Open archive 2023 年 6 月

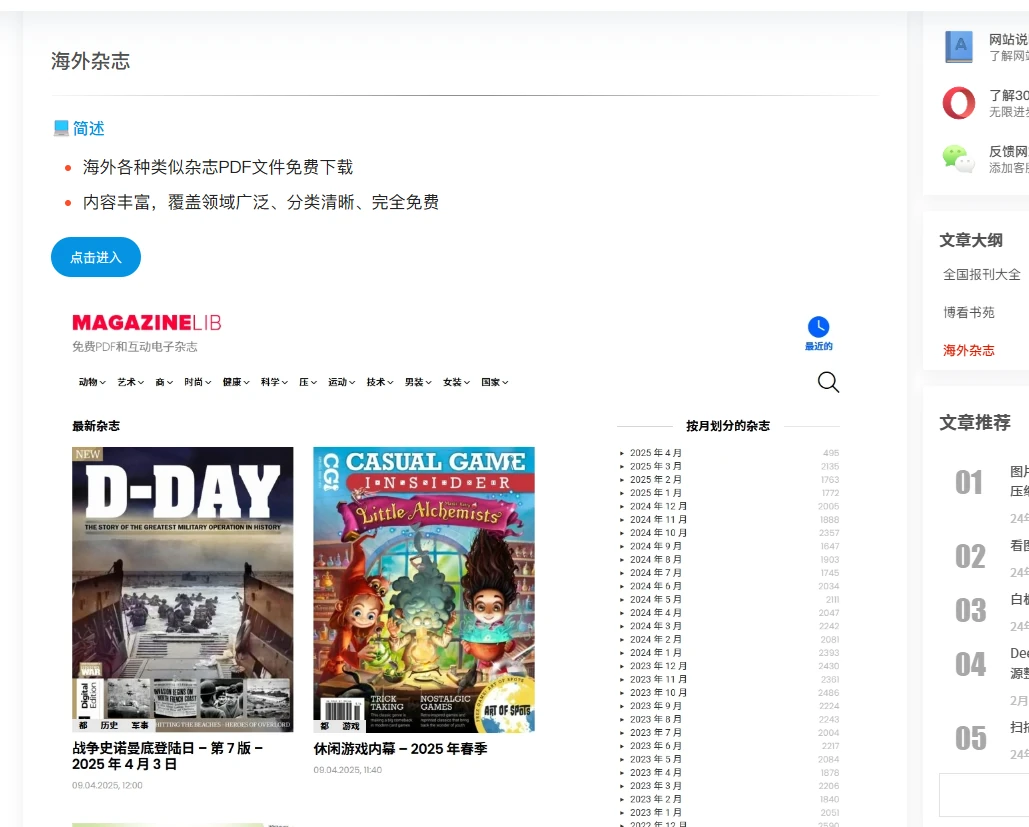tap(656, 746)
